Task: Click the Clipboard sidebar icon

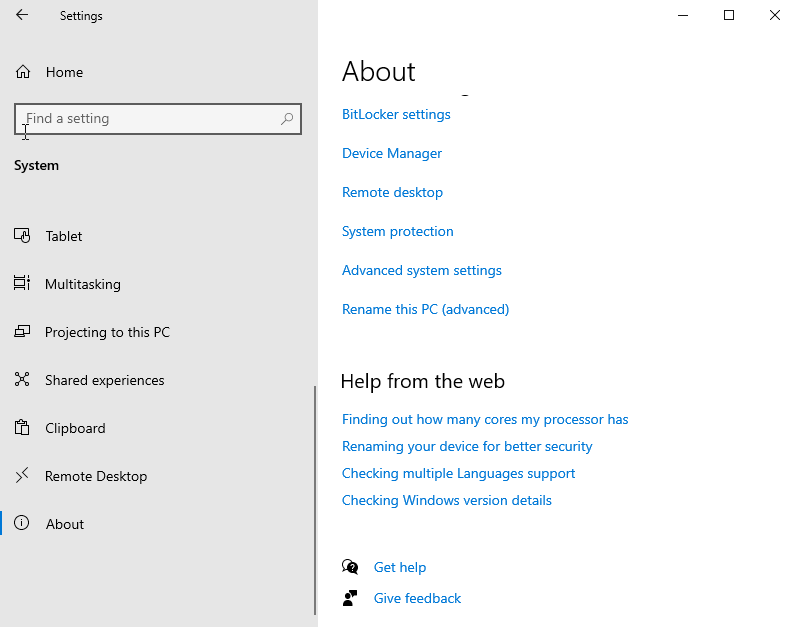Action: pos(22,428)
